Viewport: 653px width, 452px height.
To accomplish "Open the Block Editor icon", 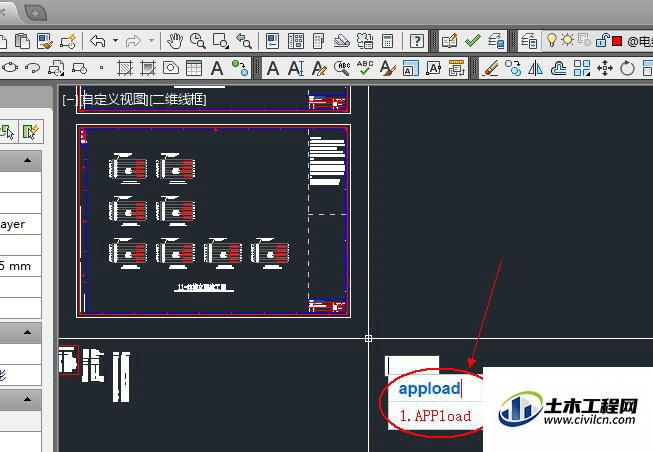I will 68,41.
